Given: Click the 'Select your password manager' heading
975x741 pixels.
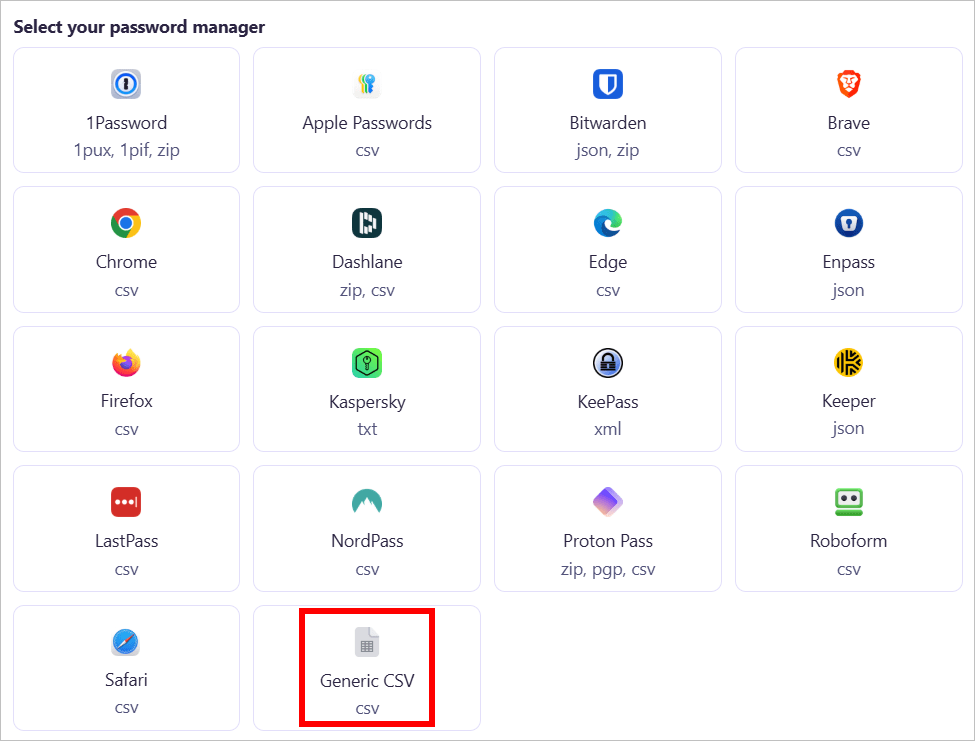Looking at the screenshot, I should [139, 27].
